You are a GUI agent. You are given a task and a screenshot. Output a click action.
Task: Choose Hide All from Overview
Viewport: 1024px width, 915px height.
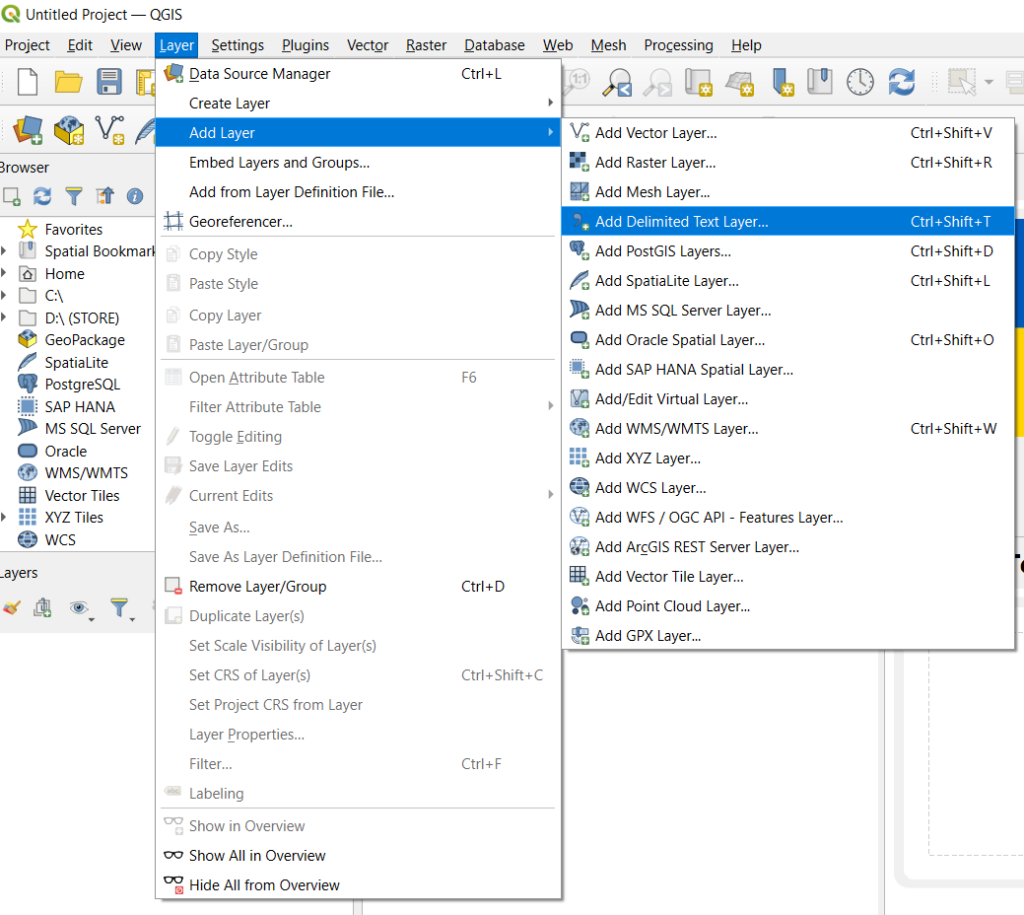264,885
